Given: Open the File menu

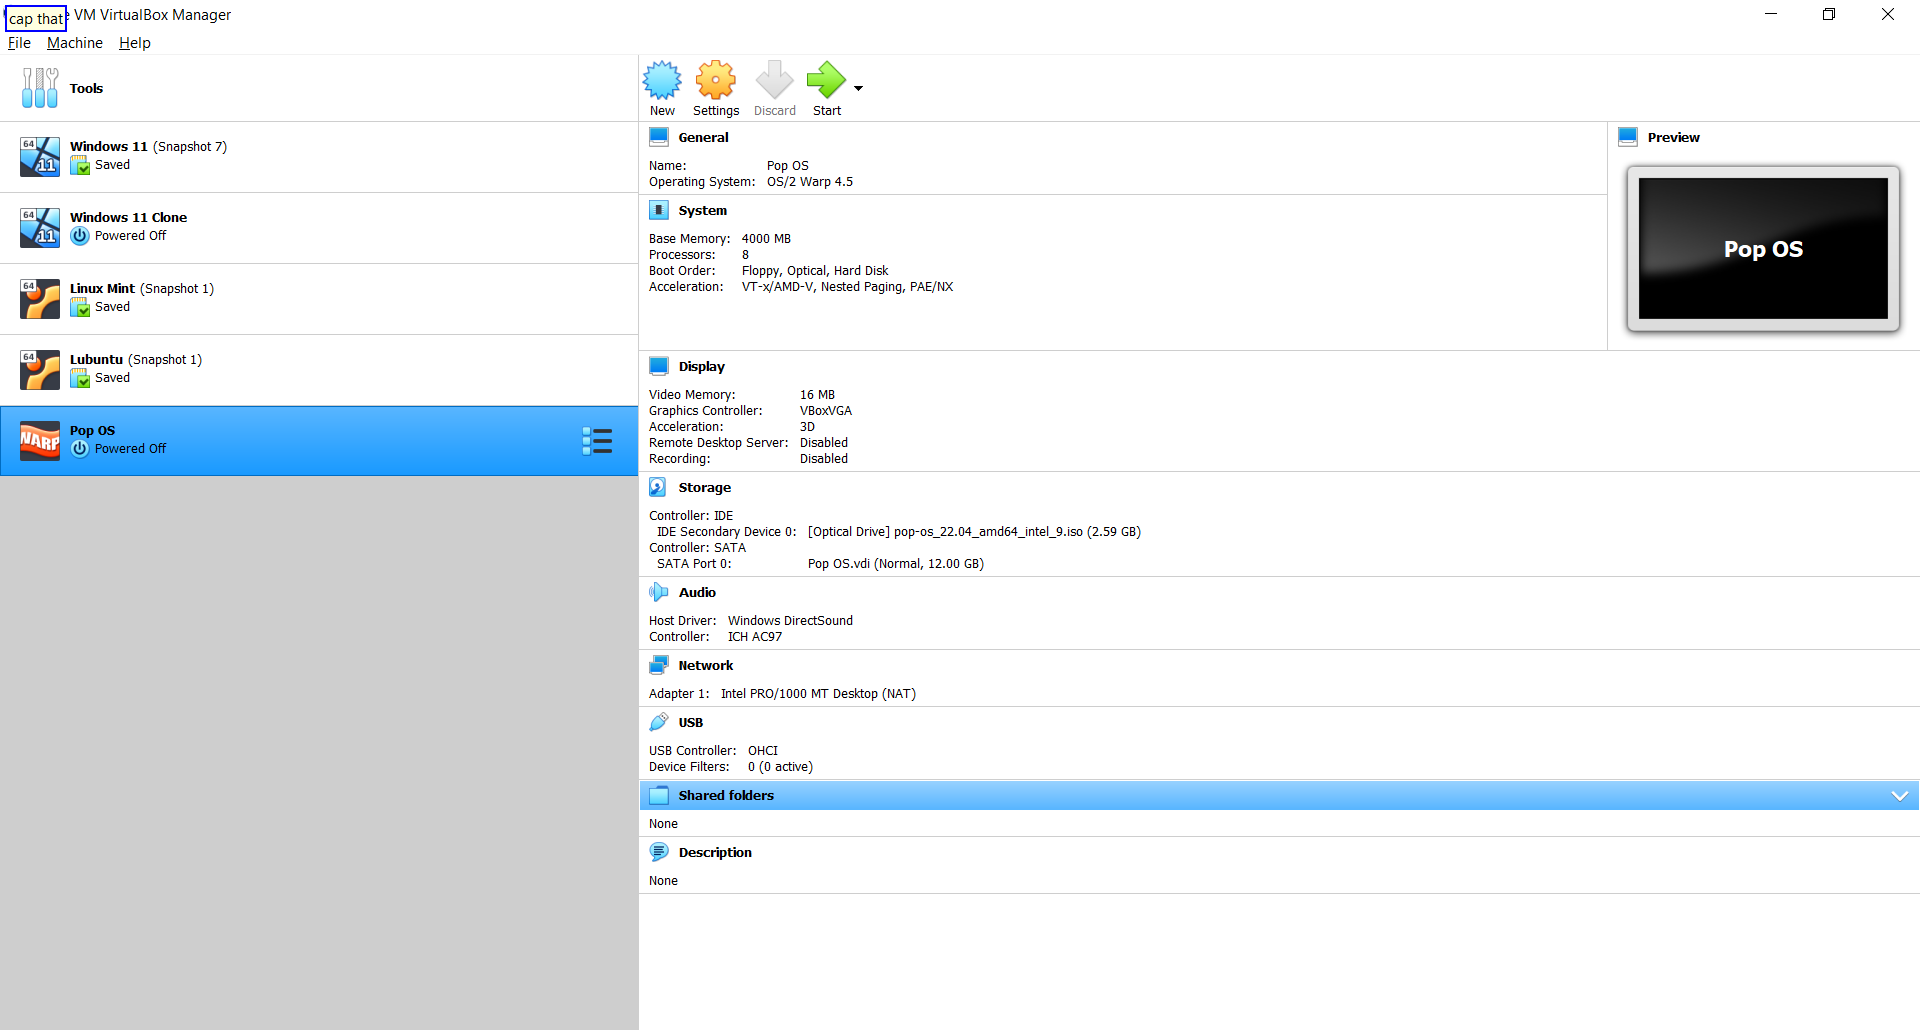Looking at the screenshot, I should tap(19, 43).
